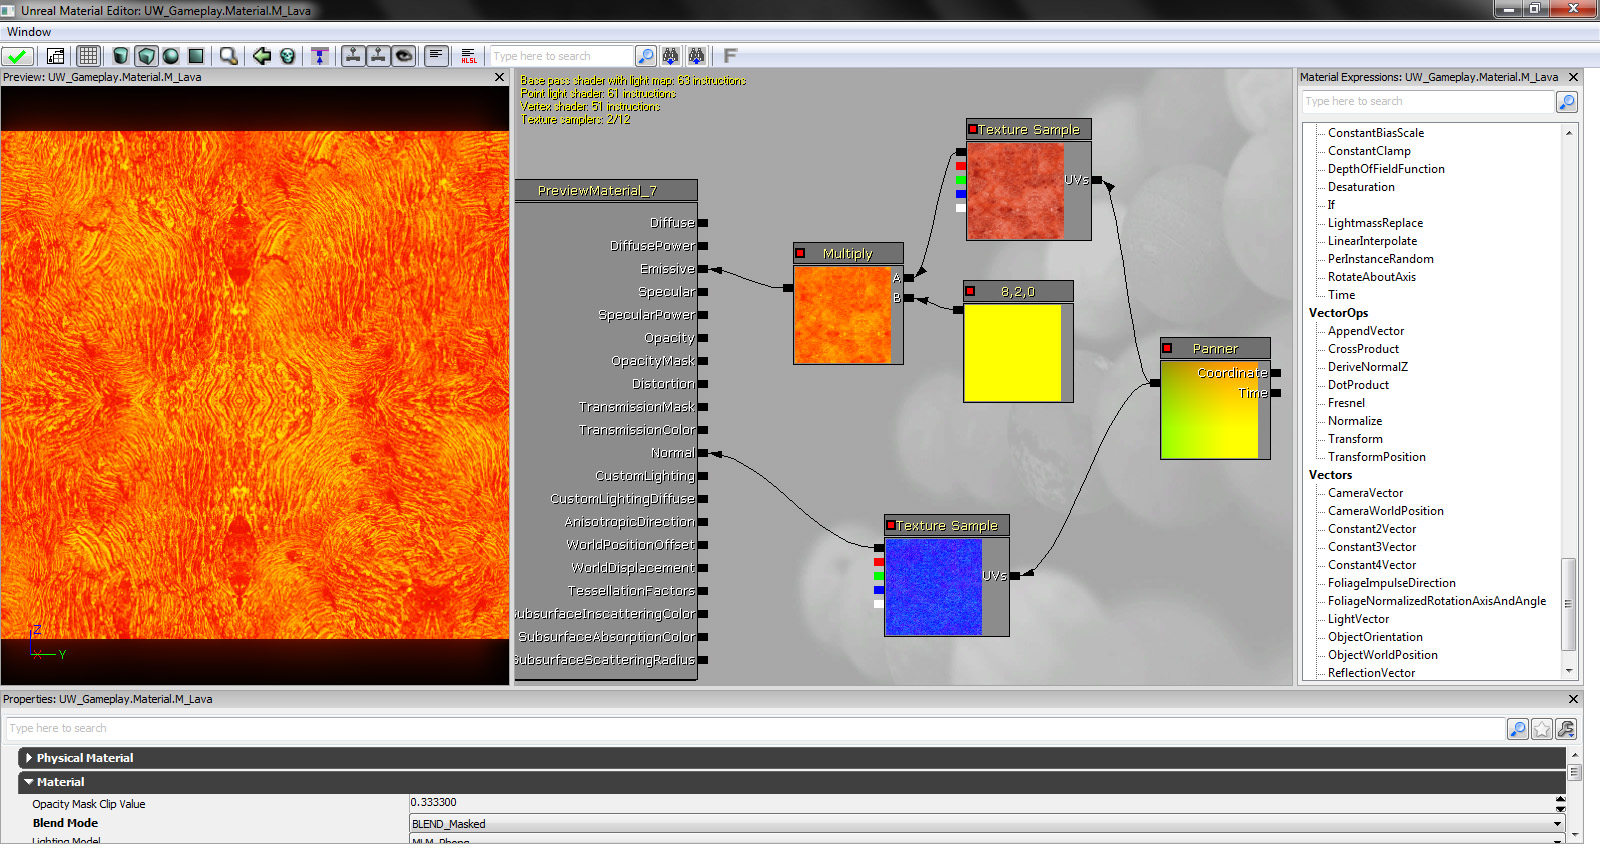Toggle the red preview square on Multiply node
Viewport: 1600px width, 860px height.
click(x=800, y=253)
